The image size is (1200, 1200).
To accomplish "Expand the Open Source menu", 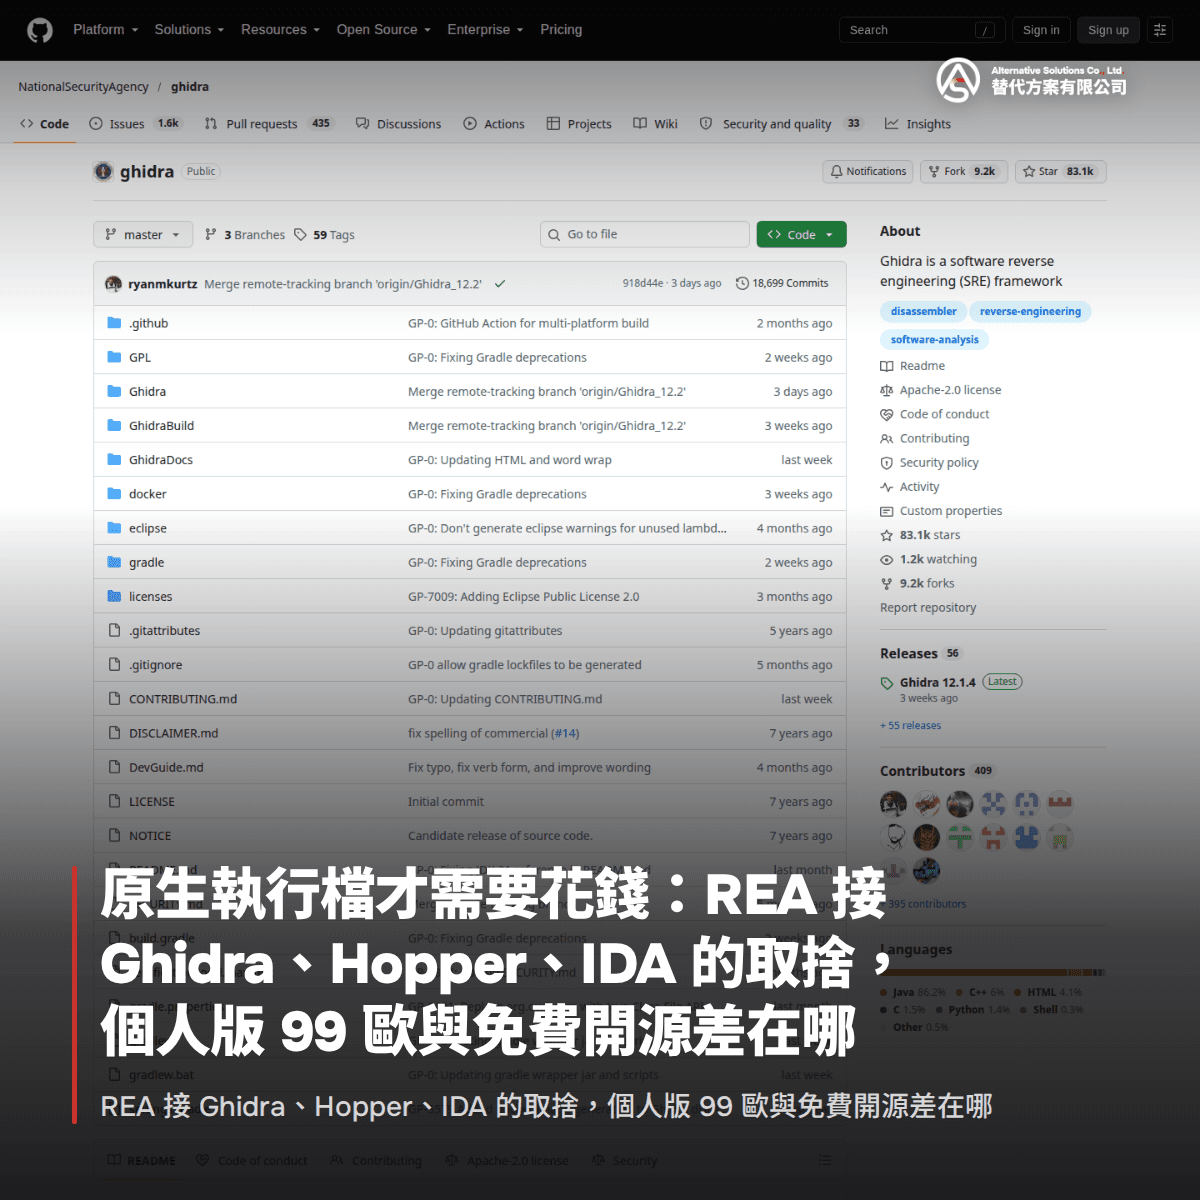I will coord(383,30).
